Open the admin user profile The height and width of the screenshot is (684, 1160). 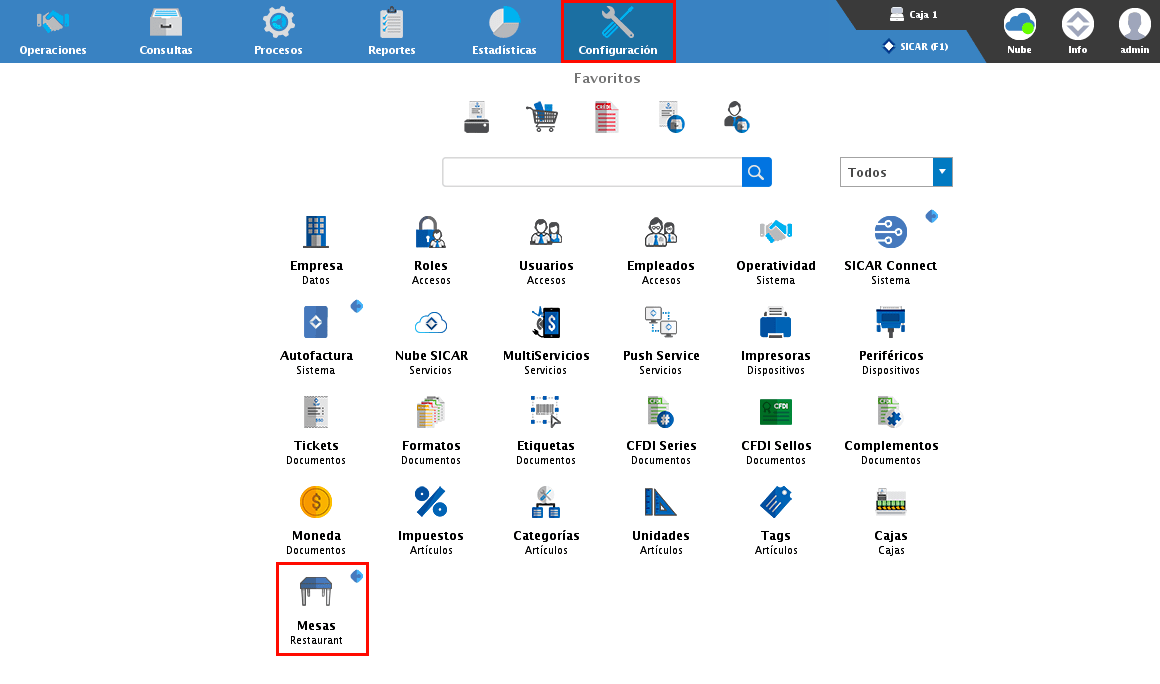[1134, 31]
